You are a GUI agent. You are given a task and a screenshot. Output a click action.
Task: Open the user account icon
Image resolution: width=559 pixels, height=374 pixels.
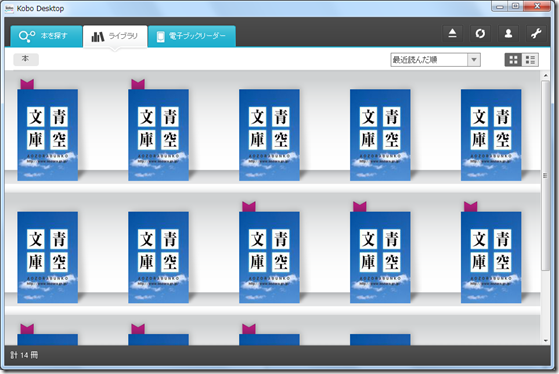pyautogui.click(x=508, y=34)
